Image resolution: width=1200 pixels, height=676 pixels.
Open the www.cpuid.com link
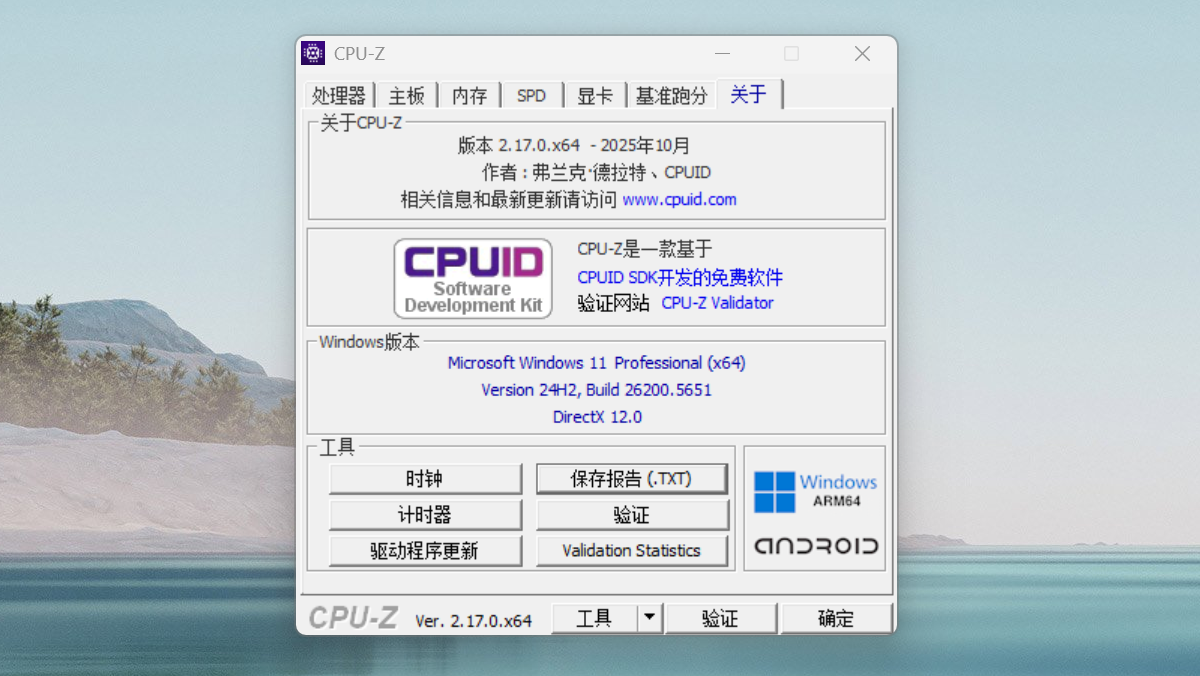(x=679, y=200)
